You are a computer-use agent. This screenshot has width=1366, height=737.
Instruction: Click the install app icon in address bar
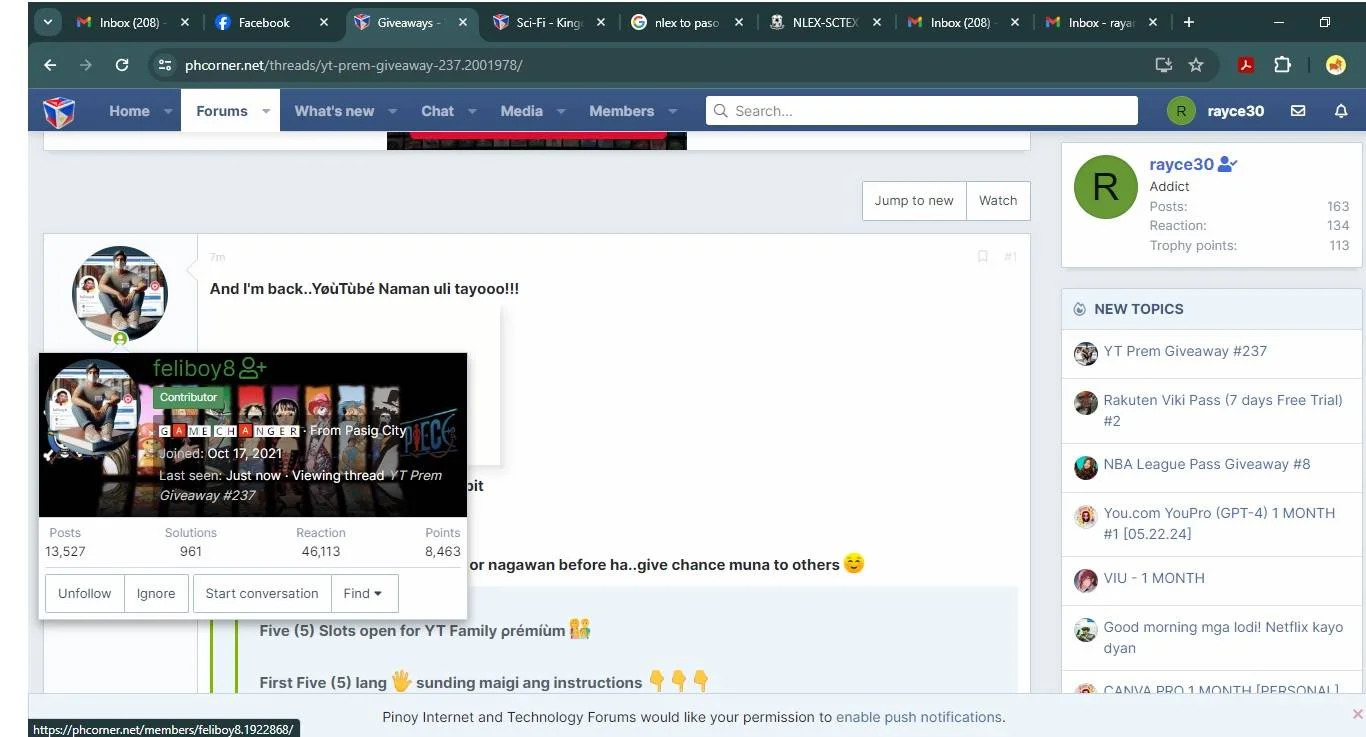coord(1163,65)
